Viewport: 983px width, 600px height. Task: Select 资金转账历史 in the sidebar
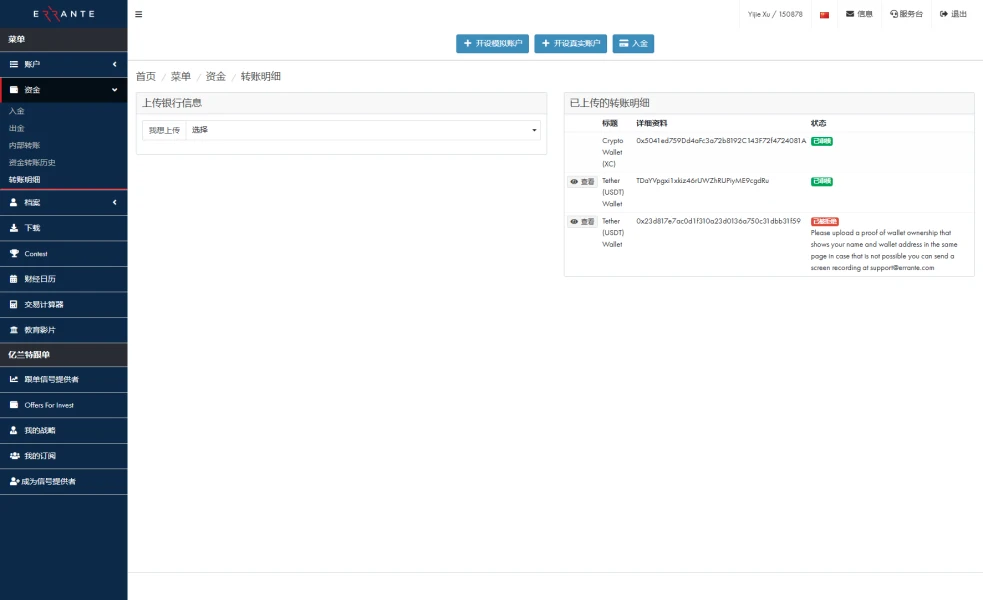pyautogui.click(x=32, y=162)
